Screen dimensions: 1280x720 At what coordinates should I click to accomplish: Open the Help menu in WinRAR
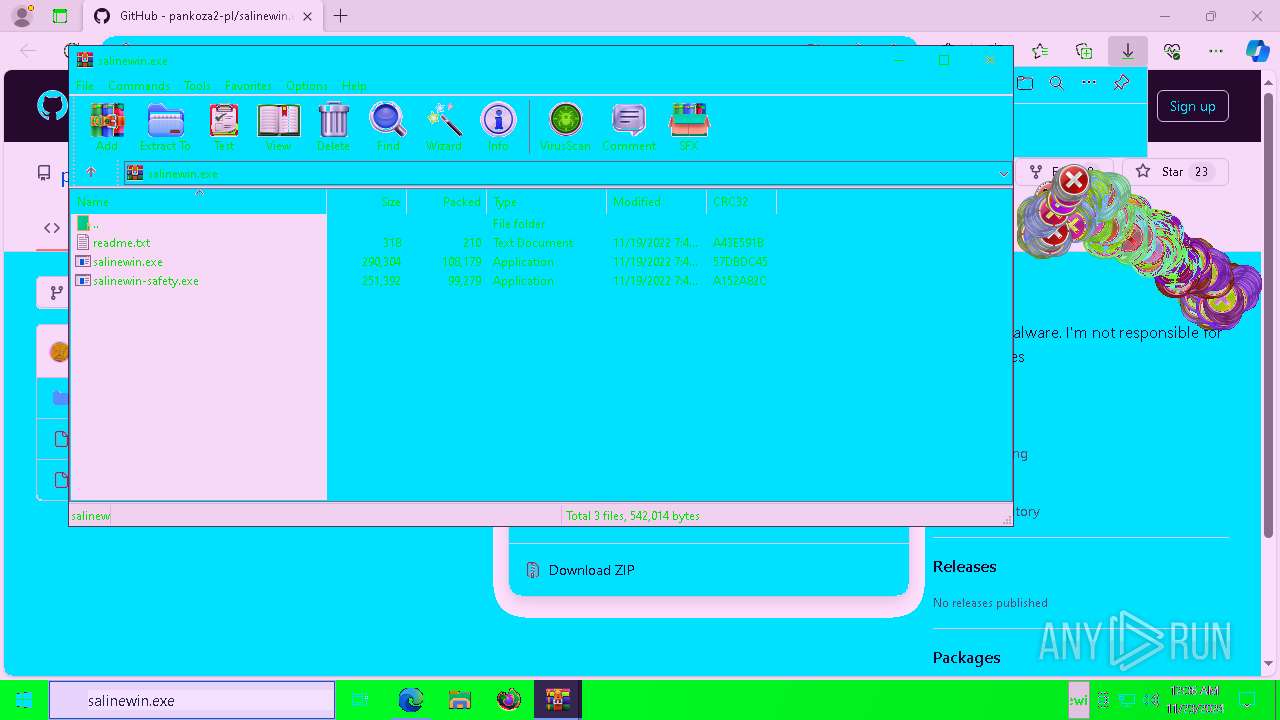pos(354,86)
